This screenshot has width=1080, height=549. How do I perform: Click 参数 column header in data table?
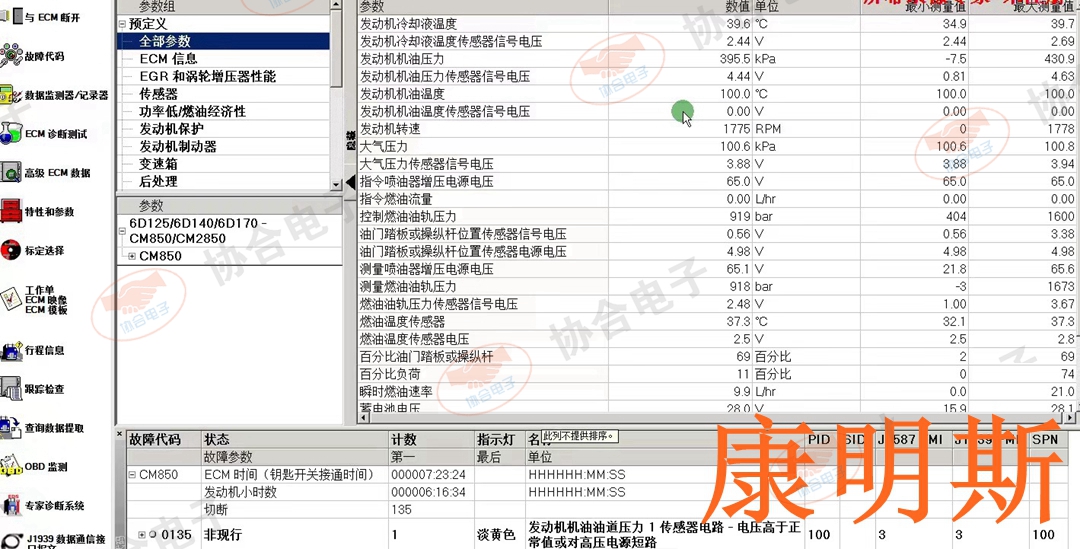pyautogui.click(x=483, y=6)
